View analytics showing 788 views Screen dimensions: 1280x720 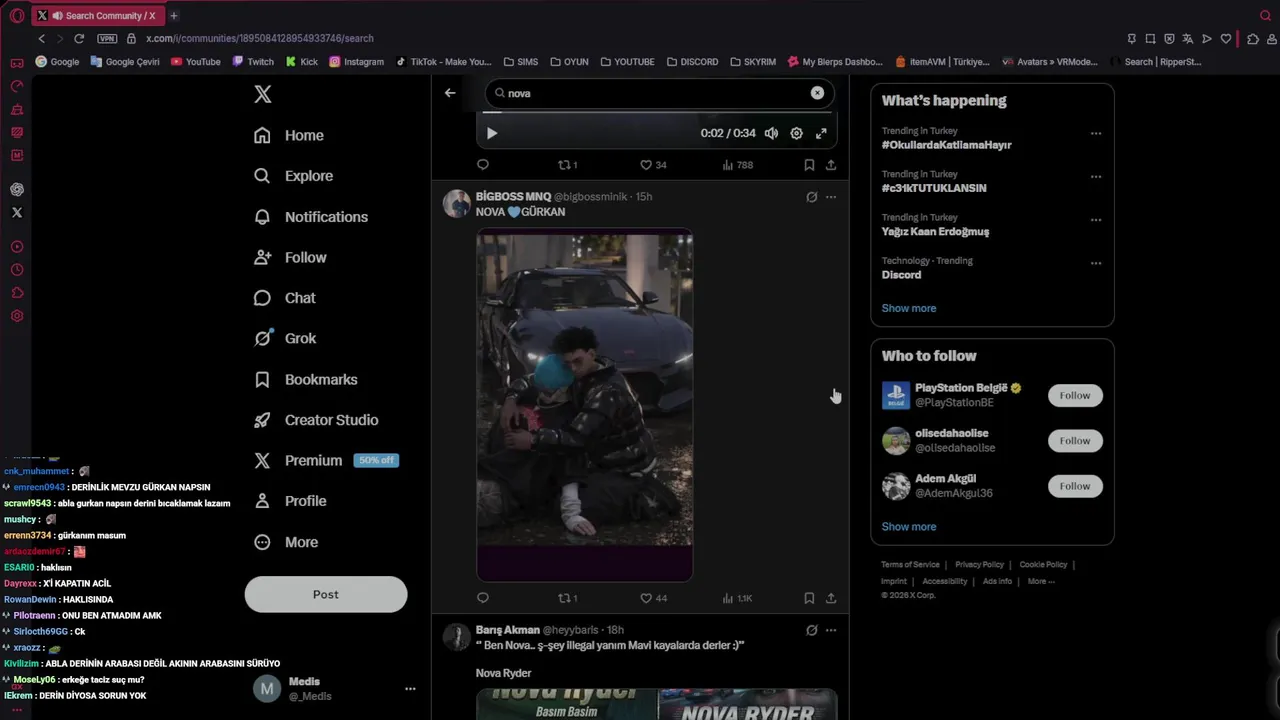738,165
